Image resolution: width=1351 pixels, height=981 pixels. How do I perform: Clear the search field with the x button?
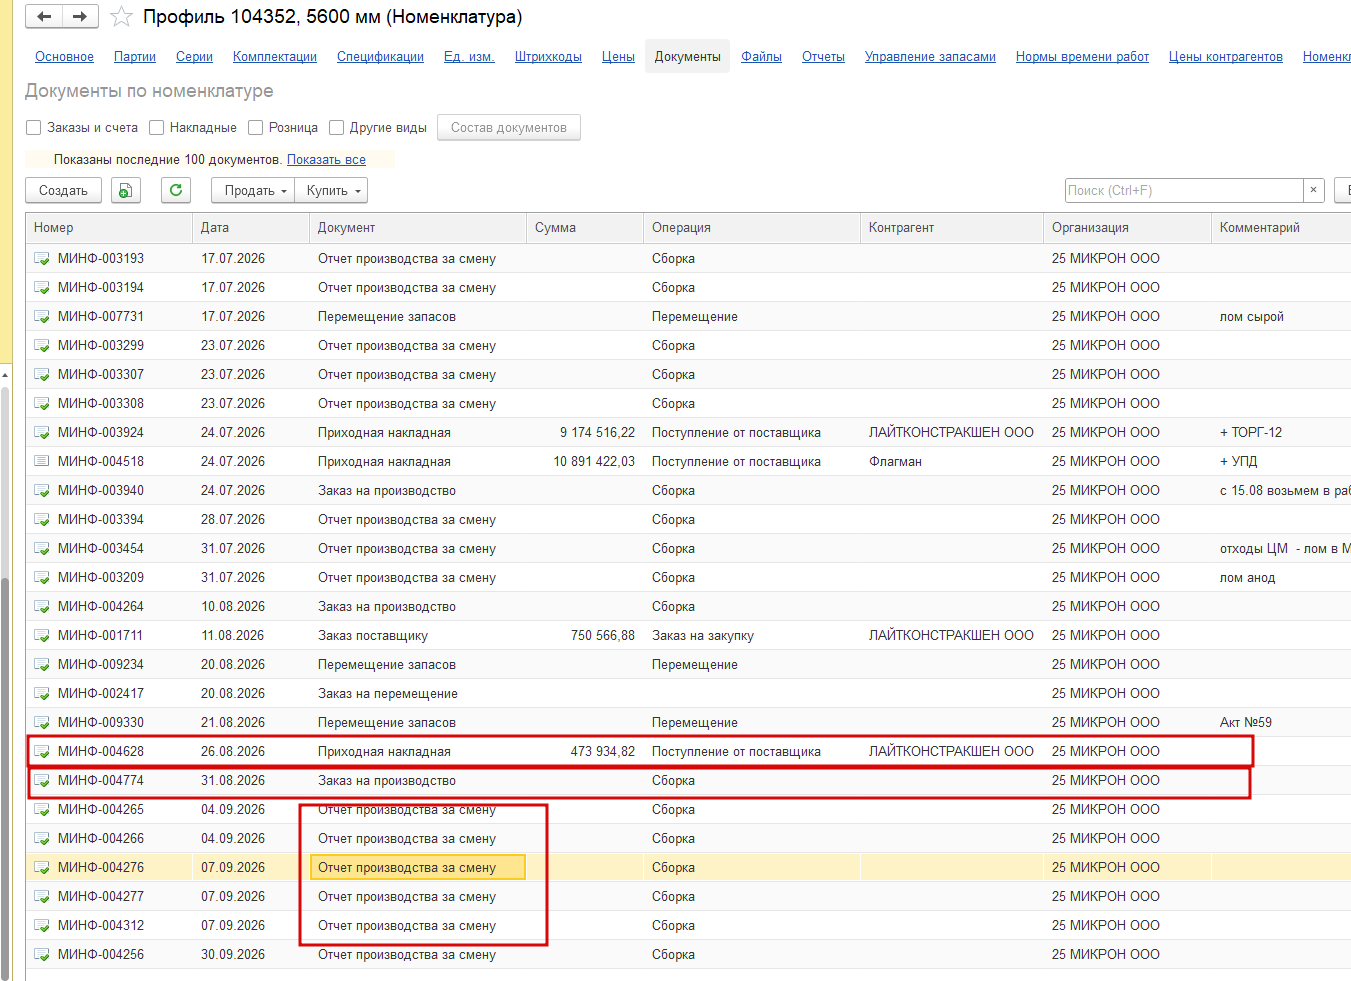1314,190
